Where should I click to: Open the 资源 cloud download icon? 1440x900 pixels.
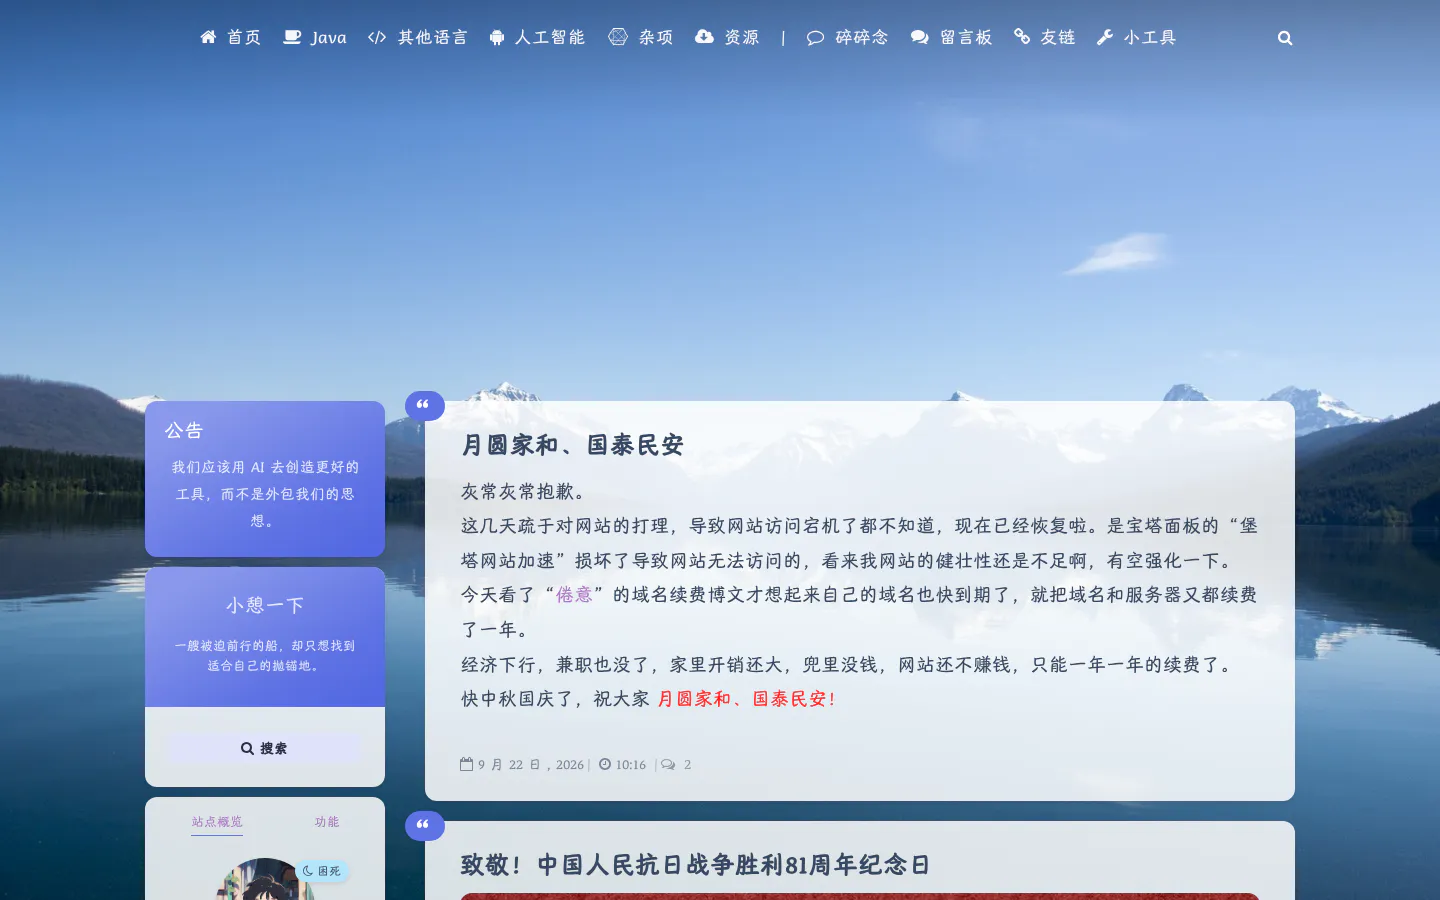coord(704,37)
